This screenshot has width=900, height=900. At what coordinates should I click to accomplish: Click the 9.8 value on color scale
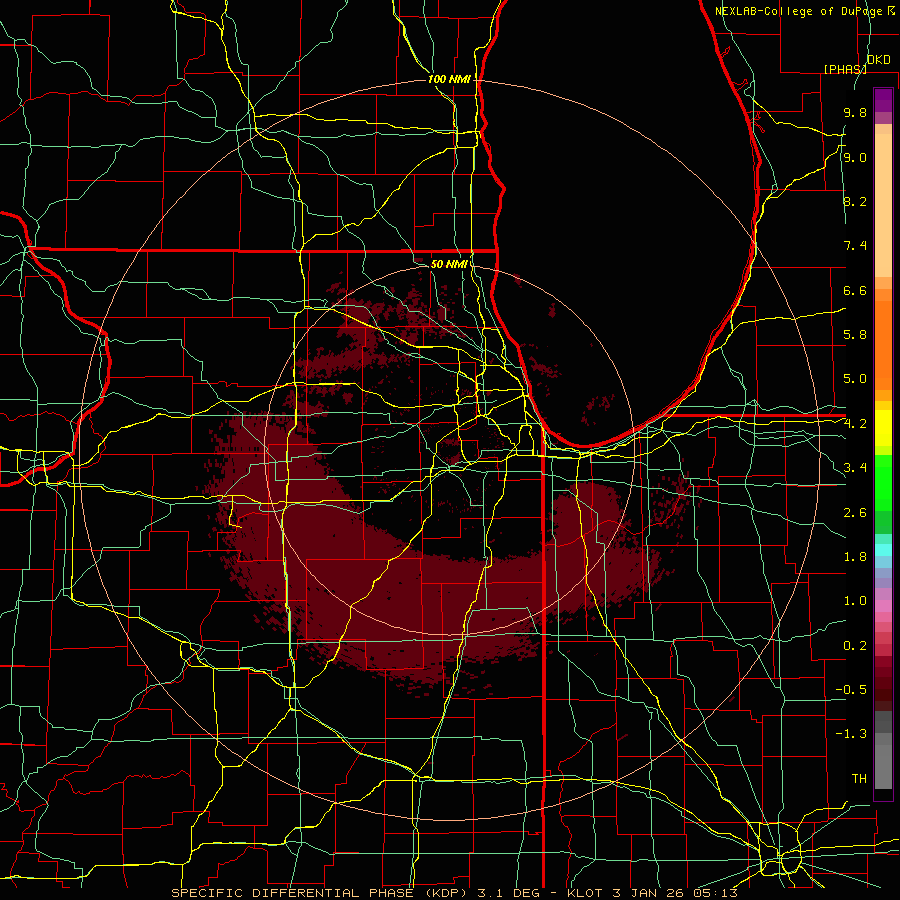(855, 112)
